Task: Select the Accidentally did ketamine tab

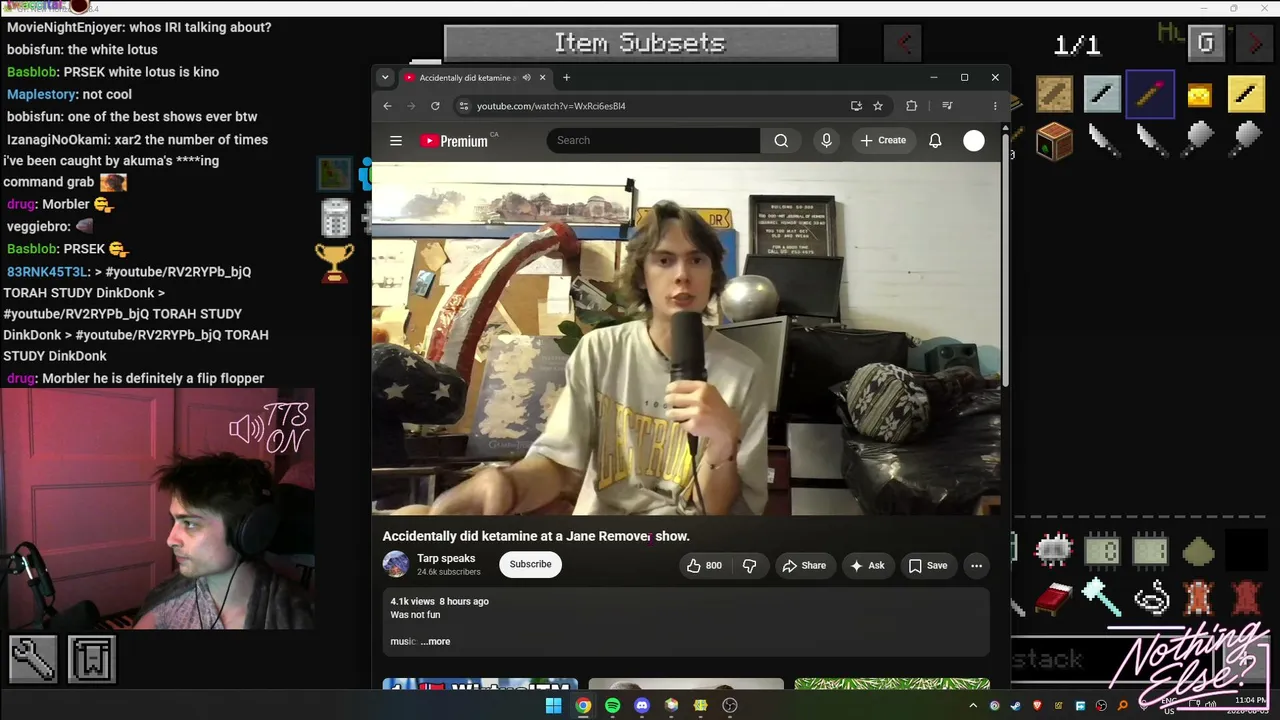Action: (x=467, y=78)
